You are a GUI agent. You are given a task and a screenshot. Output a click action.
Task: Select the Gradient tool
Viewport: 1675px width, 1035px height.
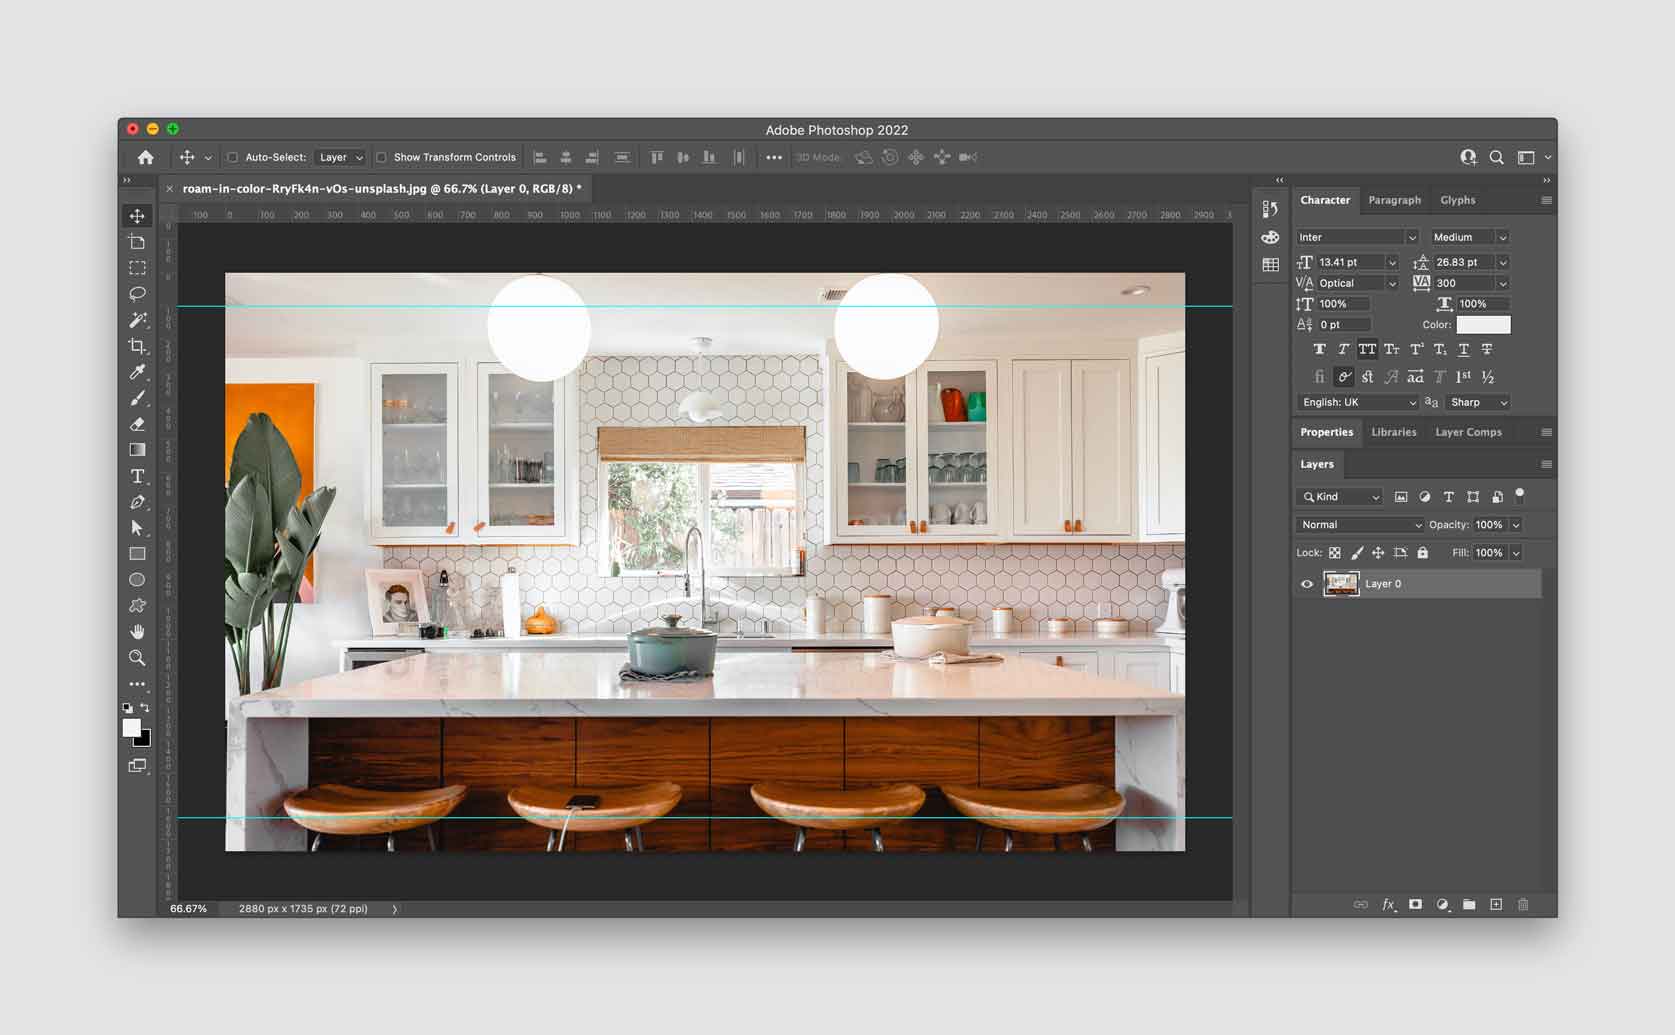[x=137, y=450]
